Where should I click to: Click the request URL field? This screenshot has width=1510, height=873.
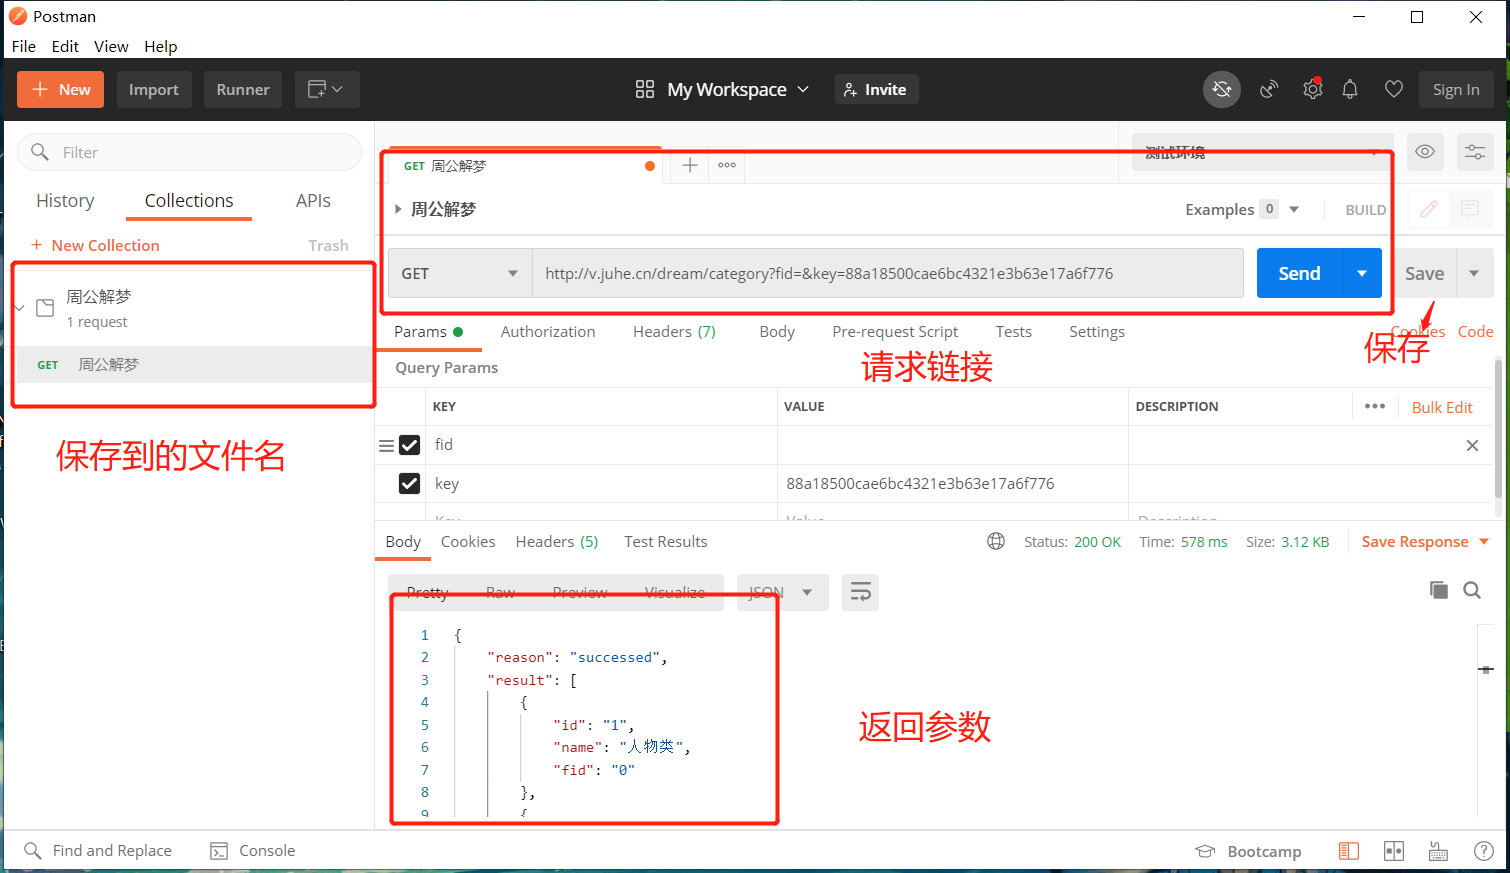click(x=888, y=273)
